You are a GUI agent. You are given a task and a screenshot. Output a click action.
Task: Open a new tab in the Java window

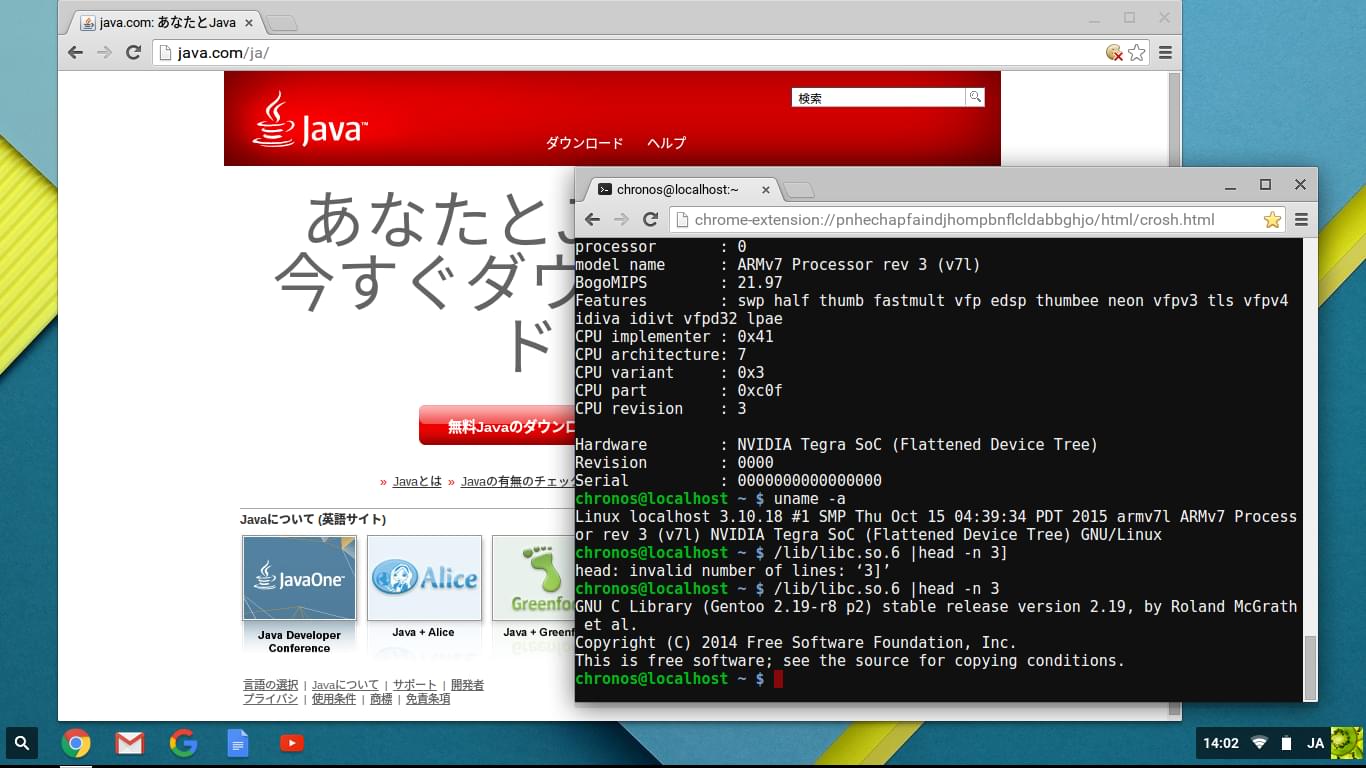283,23
